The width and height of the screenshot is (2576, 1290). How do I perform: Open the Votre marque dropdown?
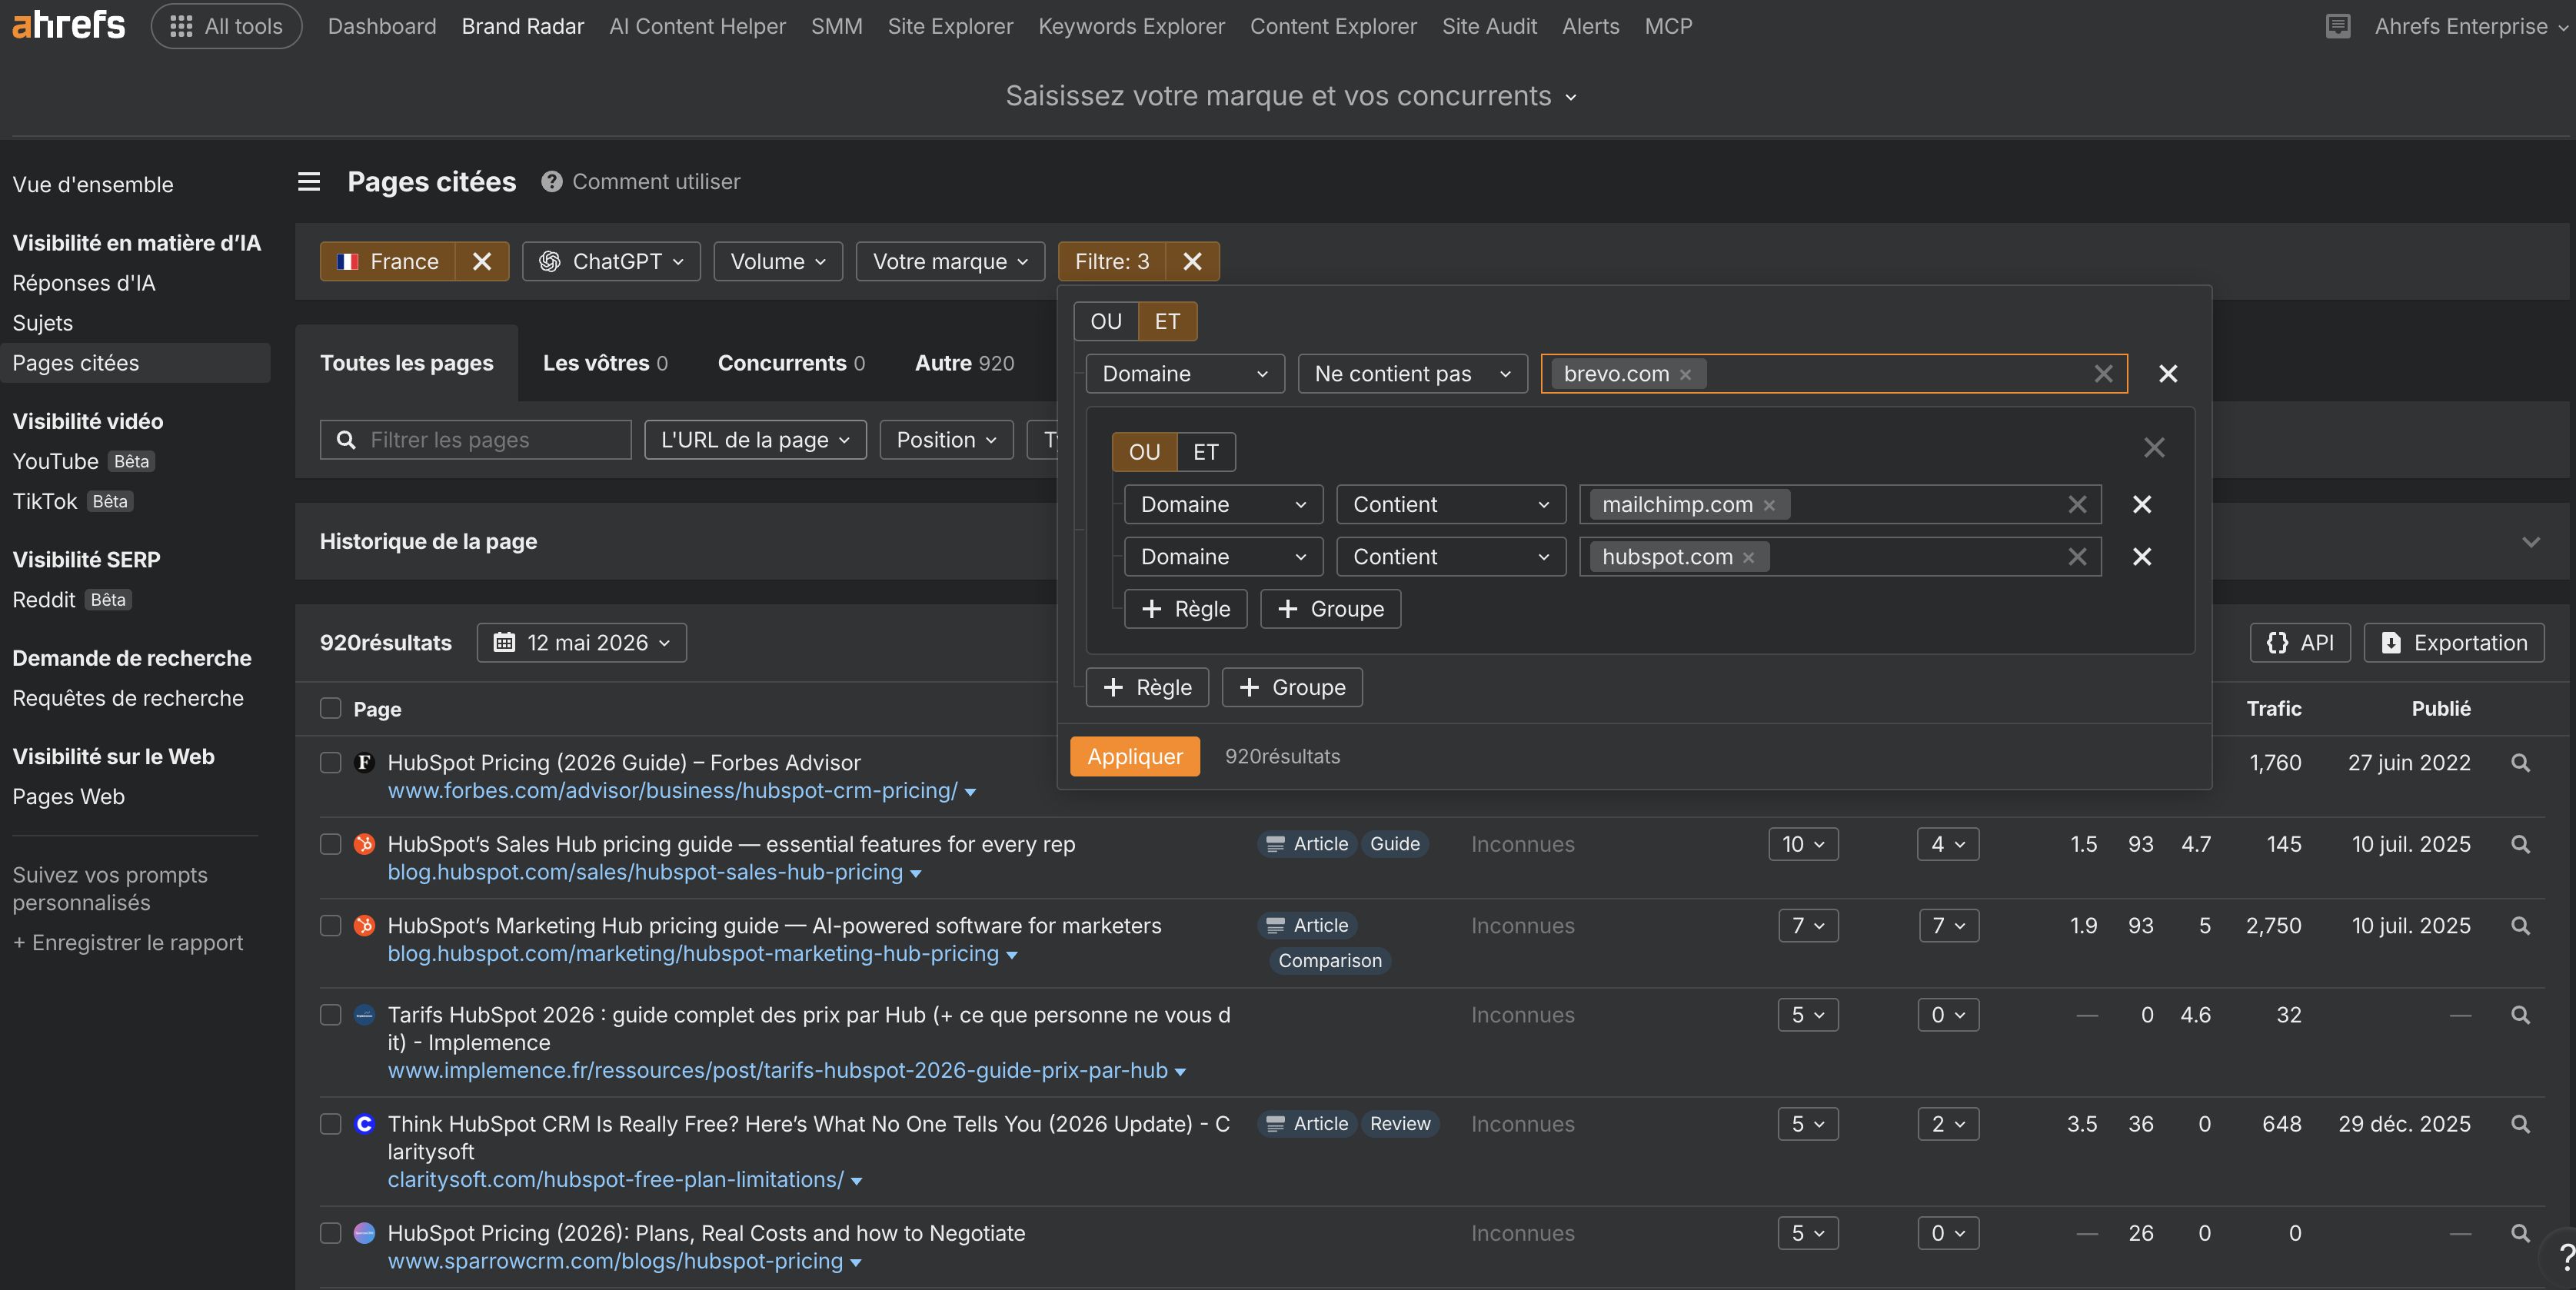[950, 261]
